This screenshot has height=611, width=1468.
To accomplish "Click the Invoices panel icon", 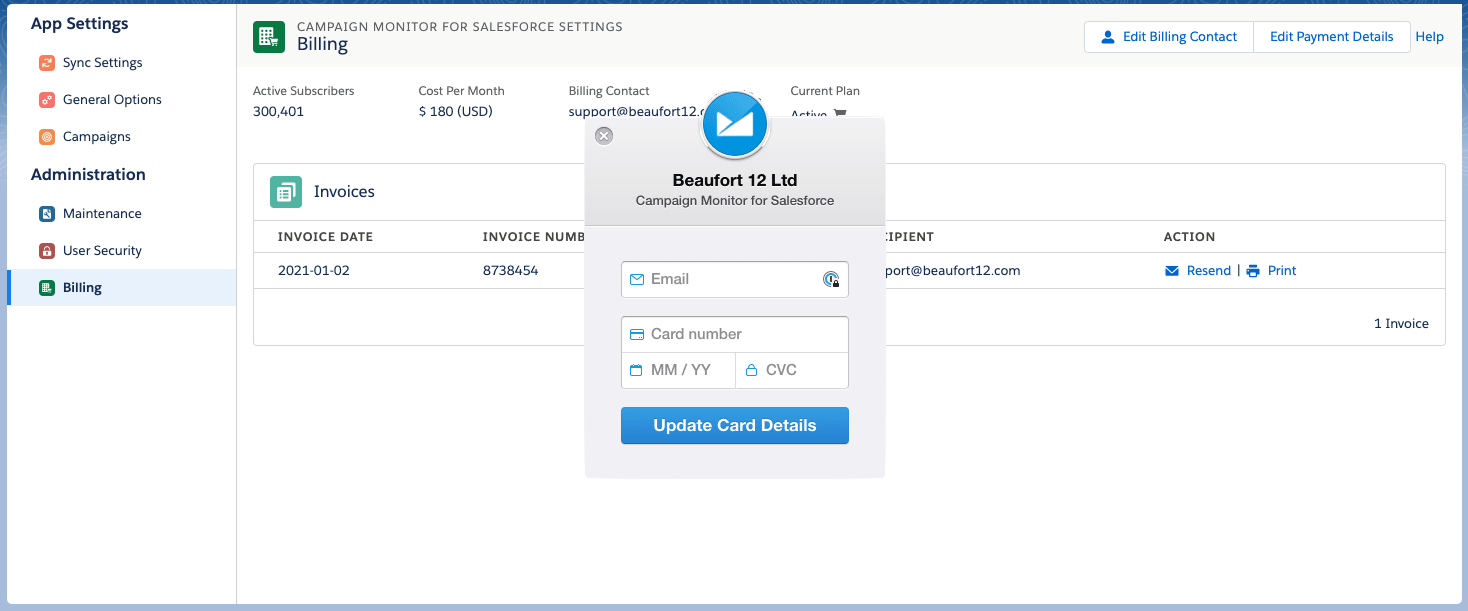I will [286, 192].
